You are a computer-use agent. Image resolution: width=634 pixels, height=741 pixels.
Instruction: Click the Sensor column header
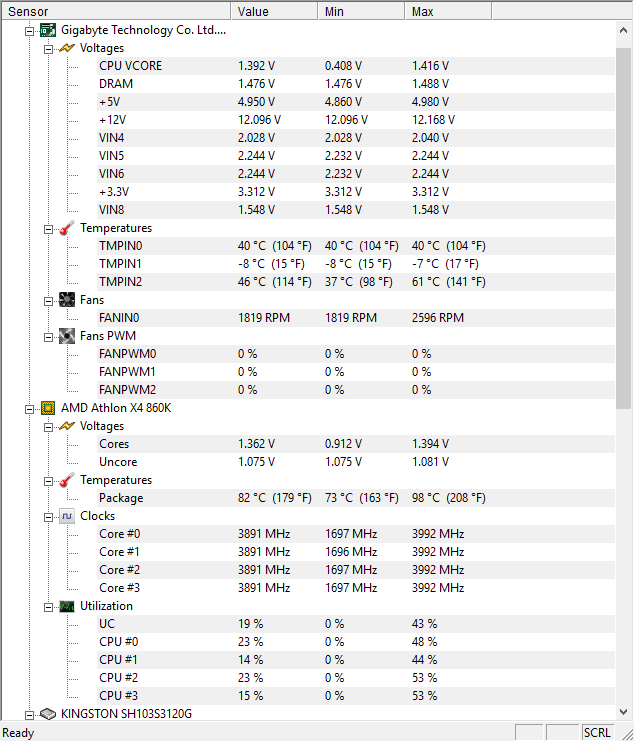(115, 11)
